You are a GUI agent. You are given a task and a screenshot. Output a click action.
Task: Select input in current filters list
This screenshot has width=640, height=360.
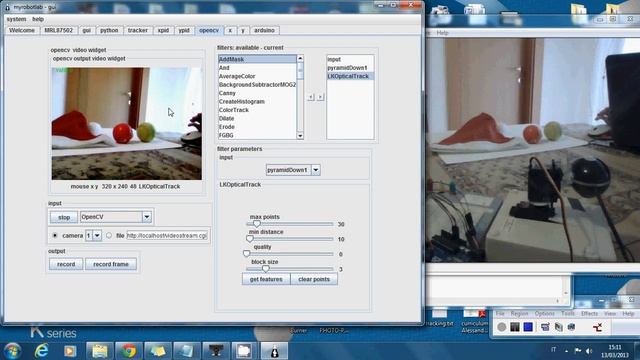click(x=350, y=59)
